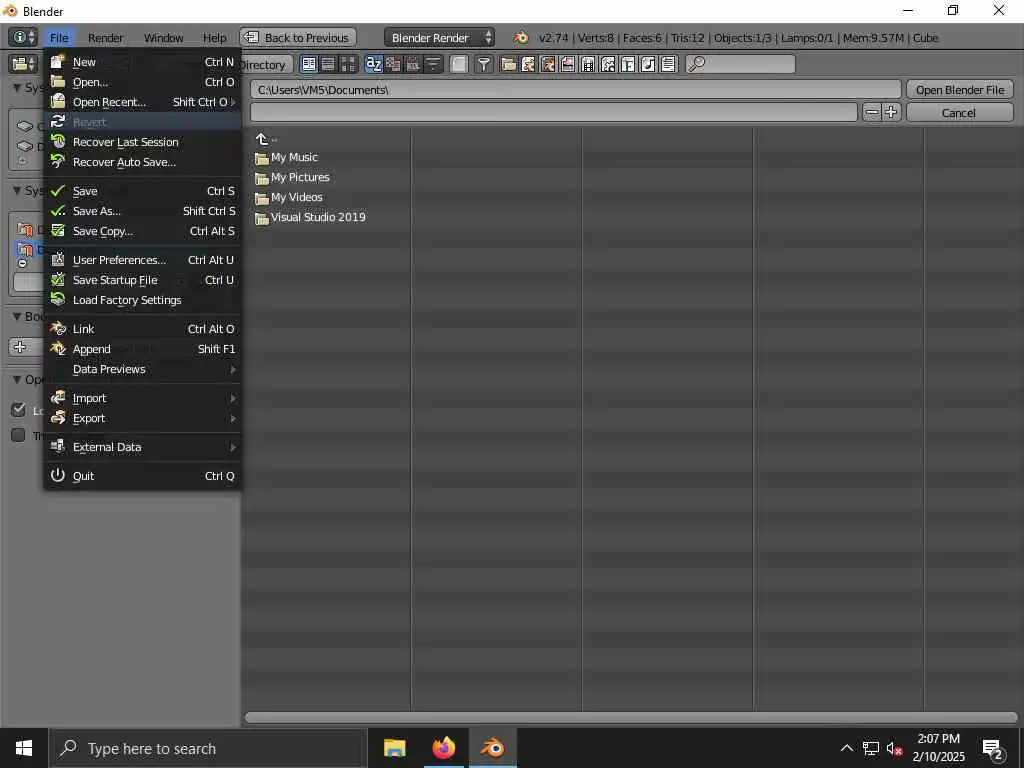Click the add bookmark plus icon in sidebar
The width and height of the screenshot is (1024, 768).
20,347
